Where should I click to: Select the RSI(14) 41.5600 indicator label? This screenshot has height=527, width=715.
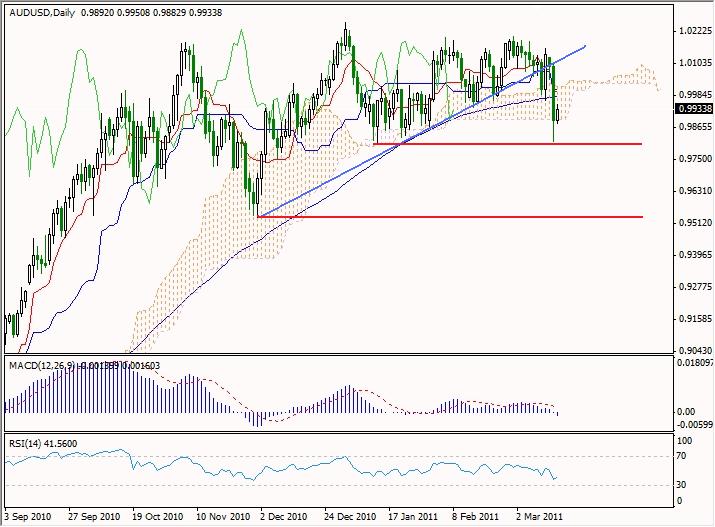pos(43,443)
